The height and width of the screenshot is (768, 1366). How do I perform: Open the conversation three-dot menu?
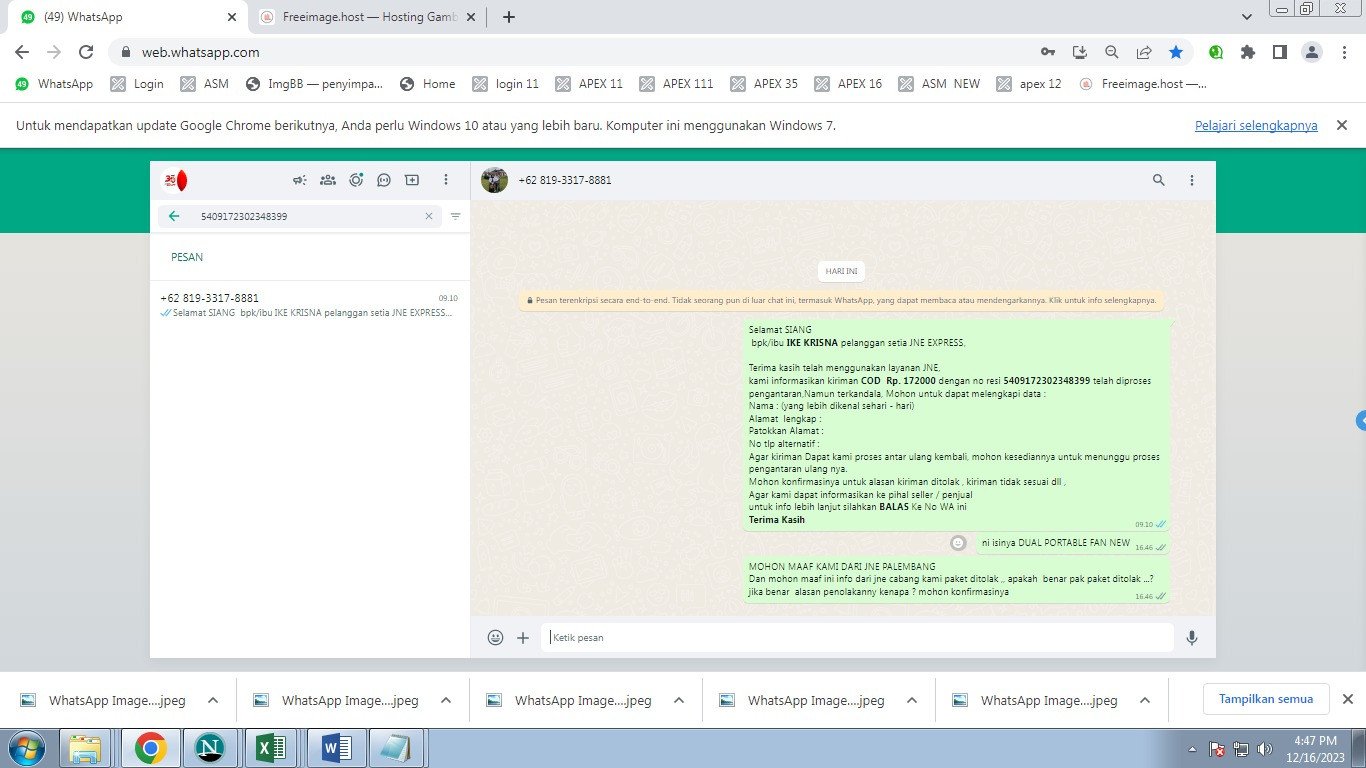pos(1192,180)
